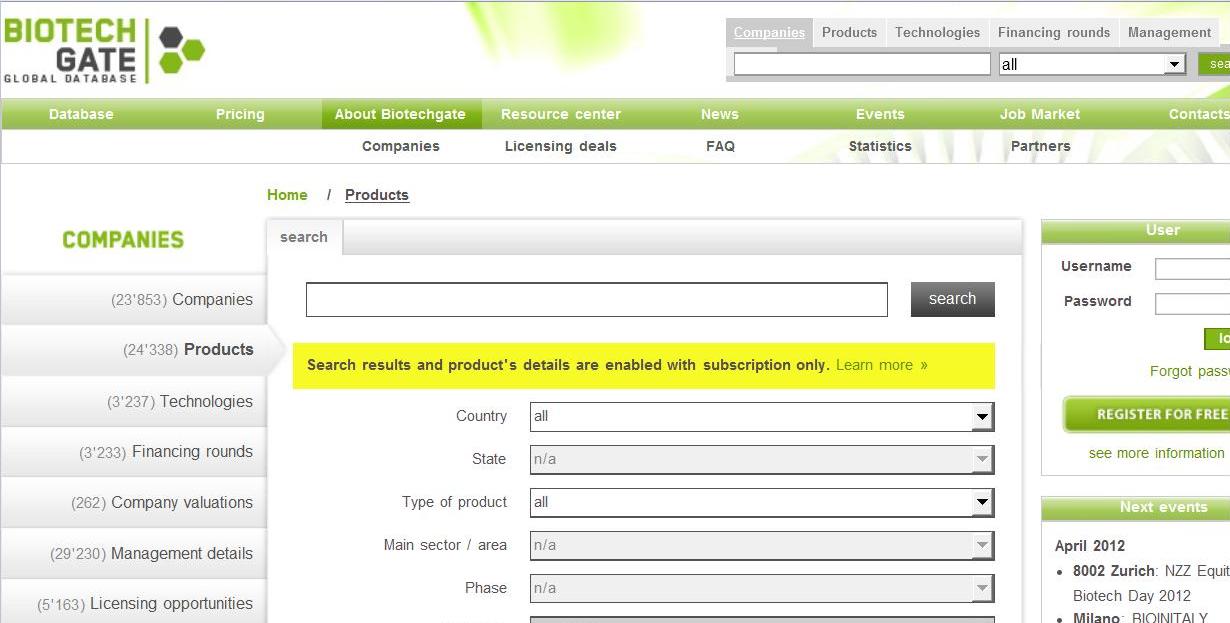Select the Technologies search tab at top
The width and height of the screenshot is (1230, 623).
click(937, 32)
